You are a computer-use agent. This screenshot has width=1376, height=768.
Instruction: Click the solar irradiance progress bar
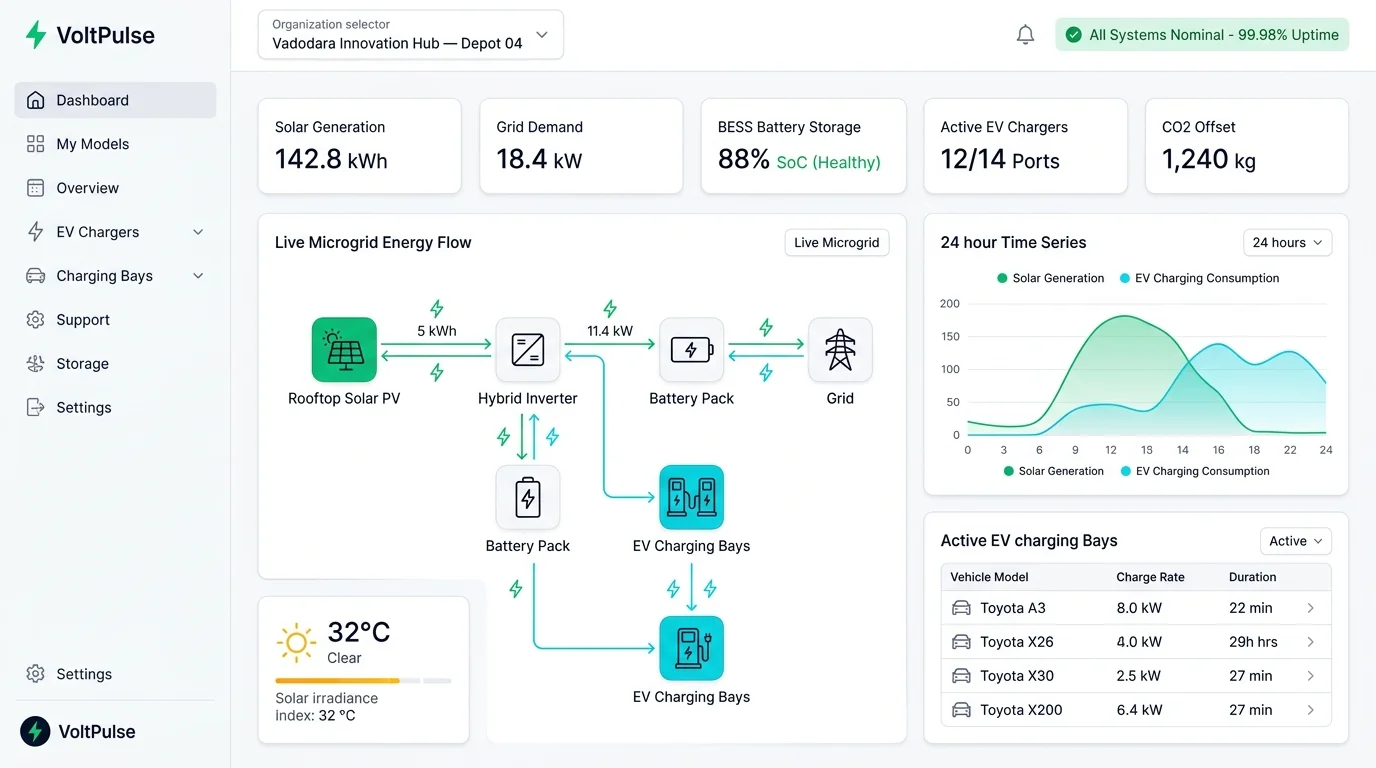coord(364,681)
